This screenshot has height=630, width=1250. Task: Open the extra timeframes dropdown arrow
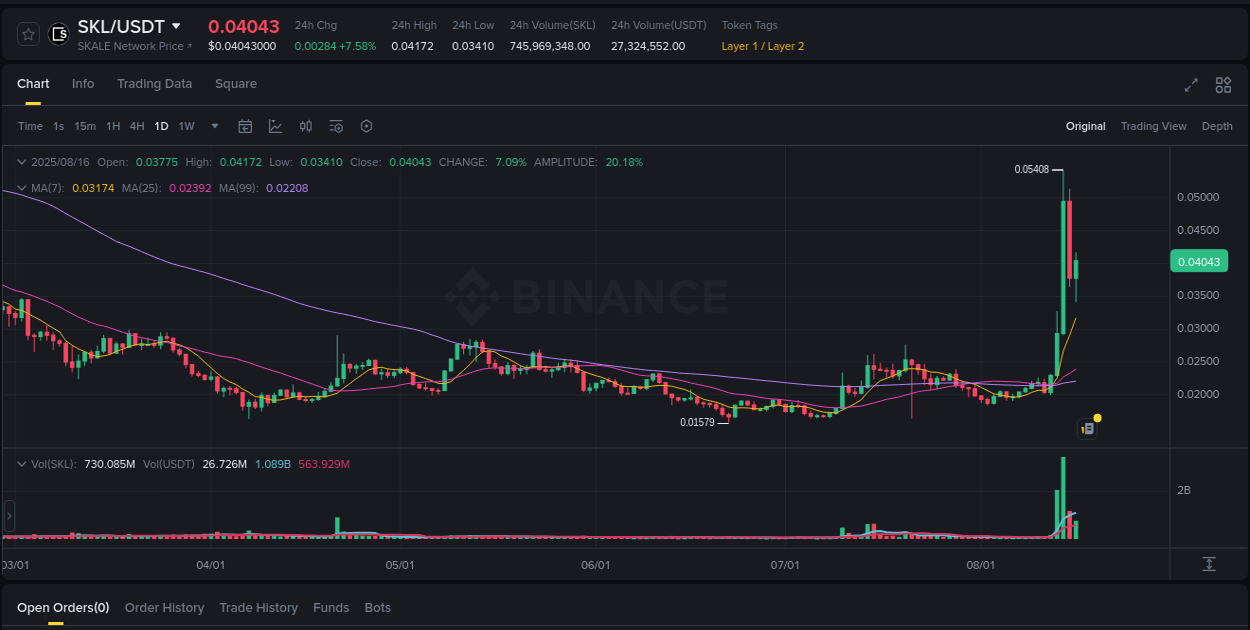point(214,126)
